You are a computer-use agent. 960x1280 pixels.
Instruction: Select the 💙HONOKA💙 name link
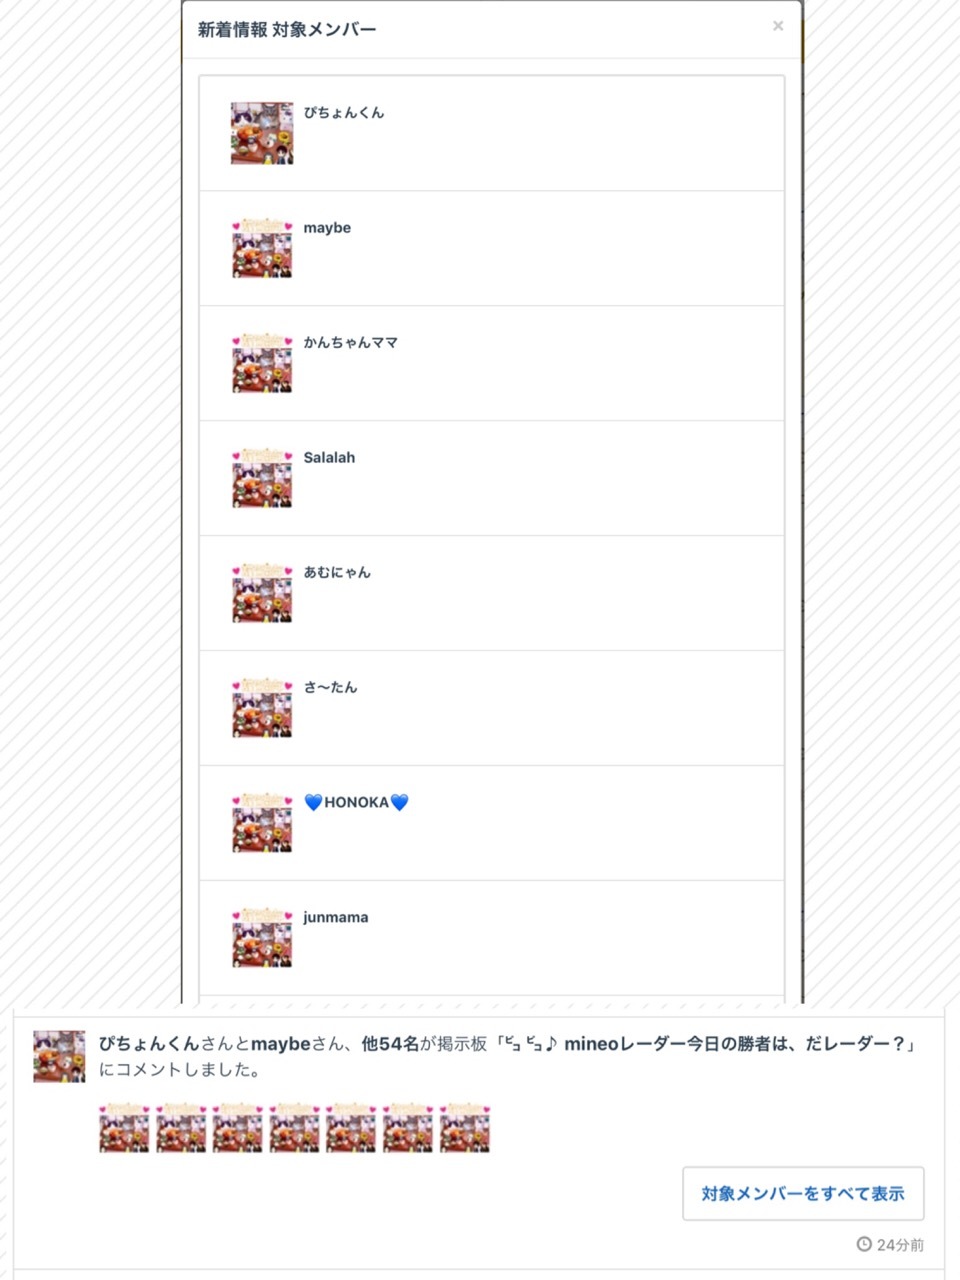[x=356, y=802]
